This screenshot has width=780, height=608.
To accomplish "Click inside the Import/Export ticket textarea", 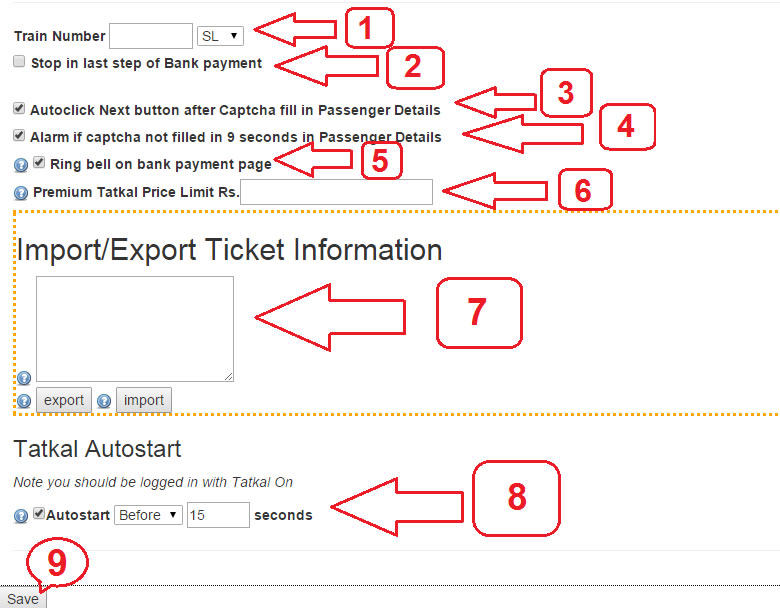I will (x=135, y=329).
